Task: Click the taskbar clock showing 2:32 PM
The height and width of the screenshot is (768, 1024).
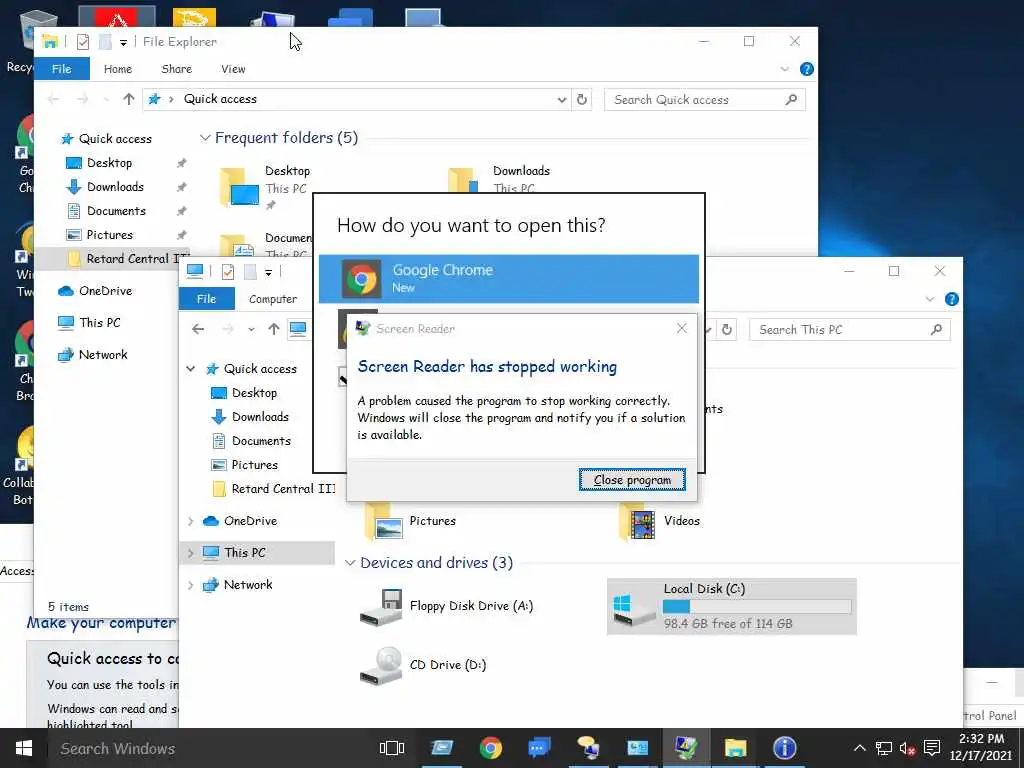Action: point(982,748)
